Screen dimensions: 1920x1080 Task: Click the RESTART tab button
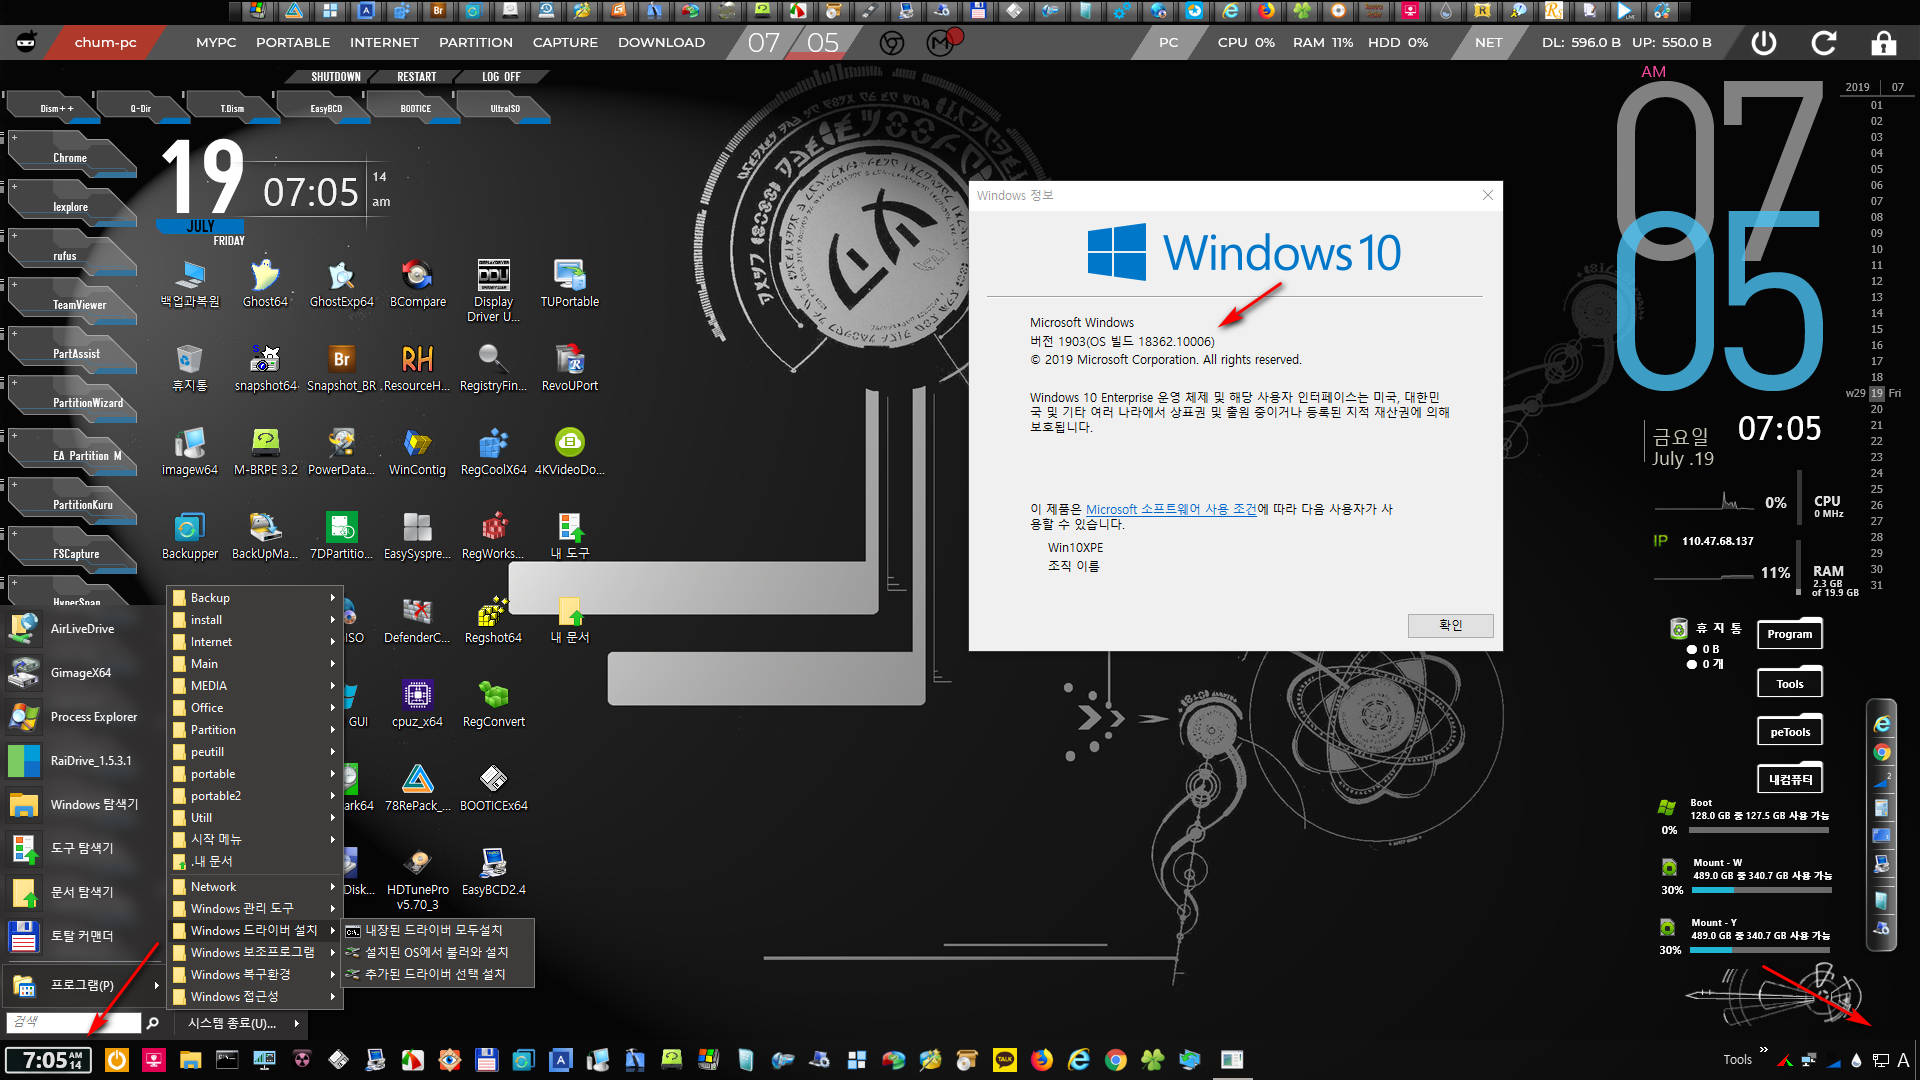pyautogui.click(x=416, y=77)
